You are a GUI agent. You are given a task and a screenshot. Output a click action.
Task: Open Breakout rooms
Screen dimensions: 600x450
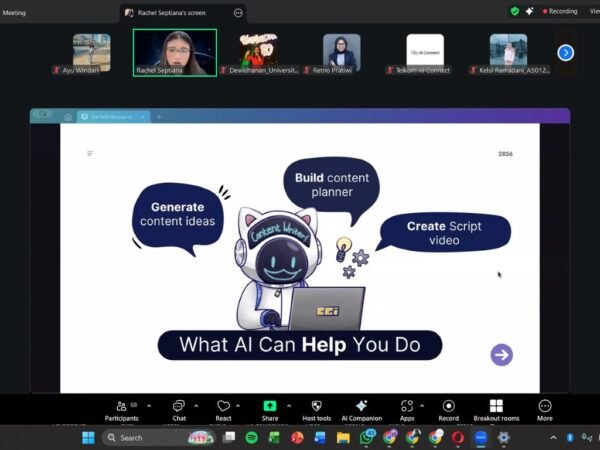(496, 411)
